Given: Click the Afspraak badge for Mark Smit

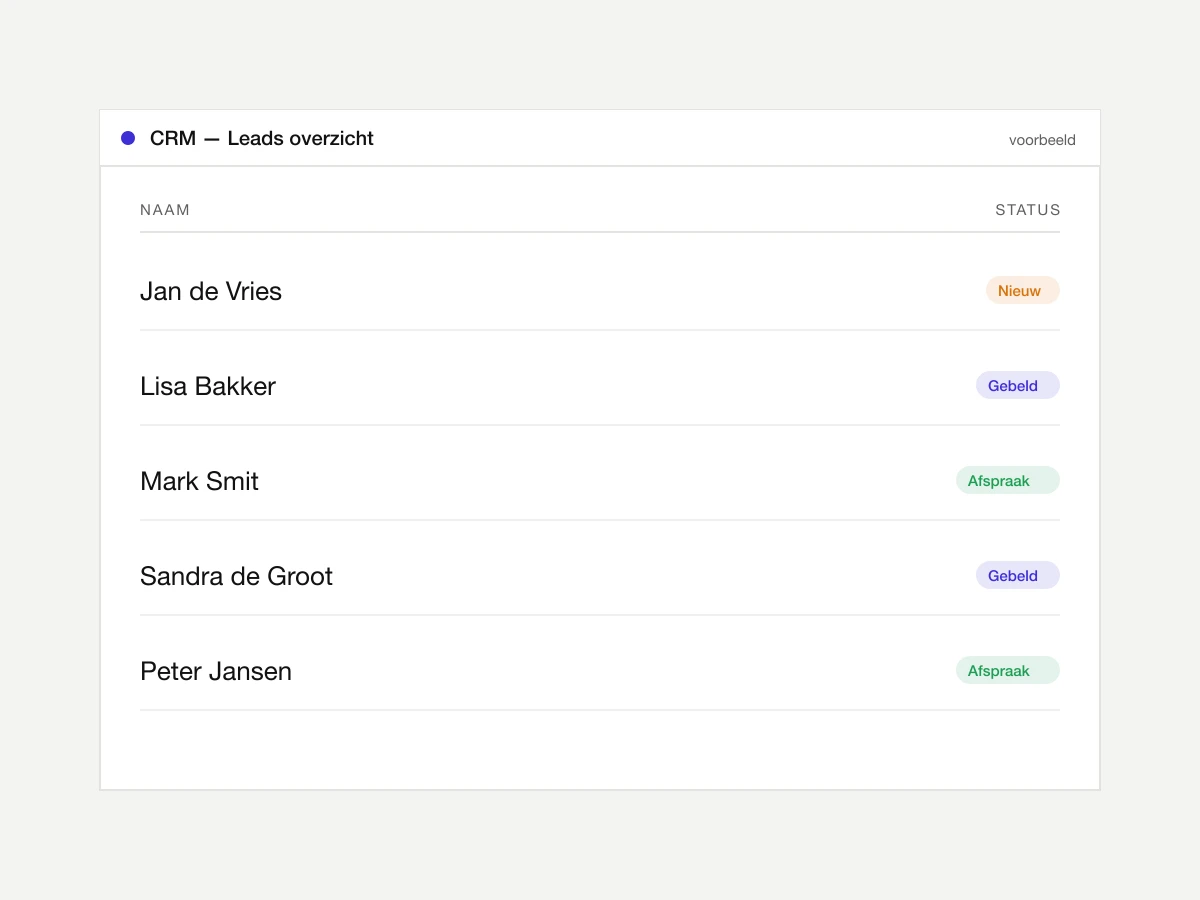Looking at the screenshot, I should pyautogui.click(x=1008, y=481).
